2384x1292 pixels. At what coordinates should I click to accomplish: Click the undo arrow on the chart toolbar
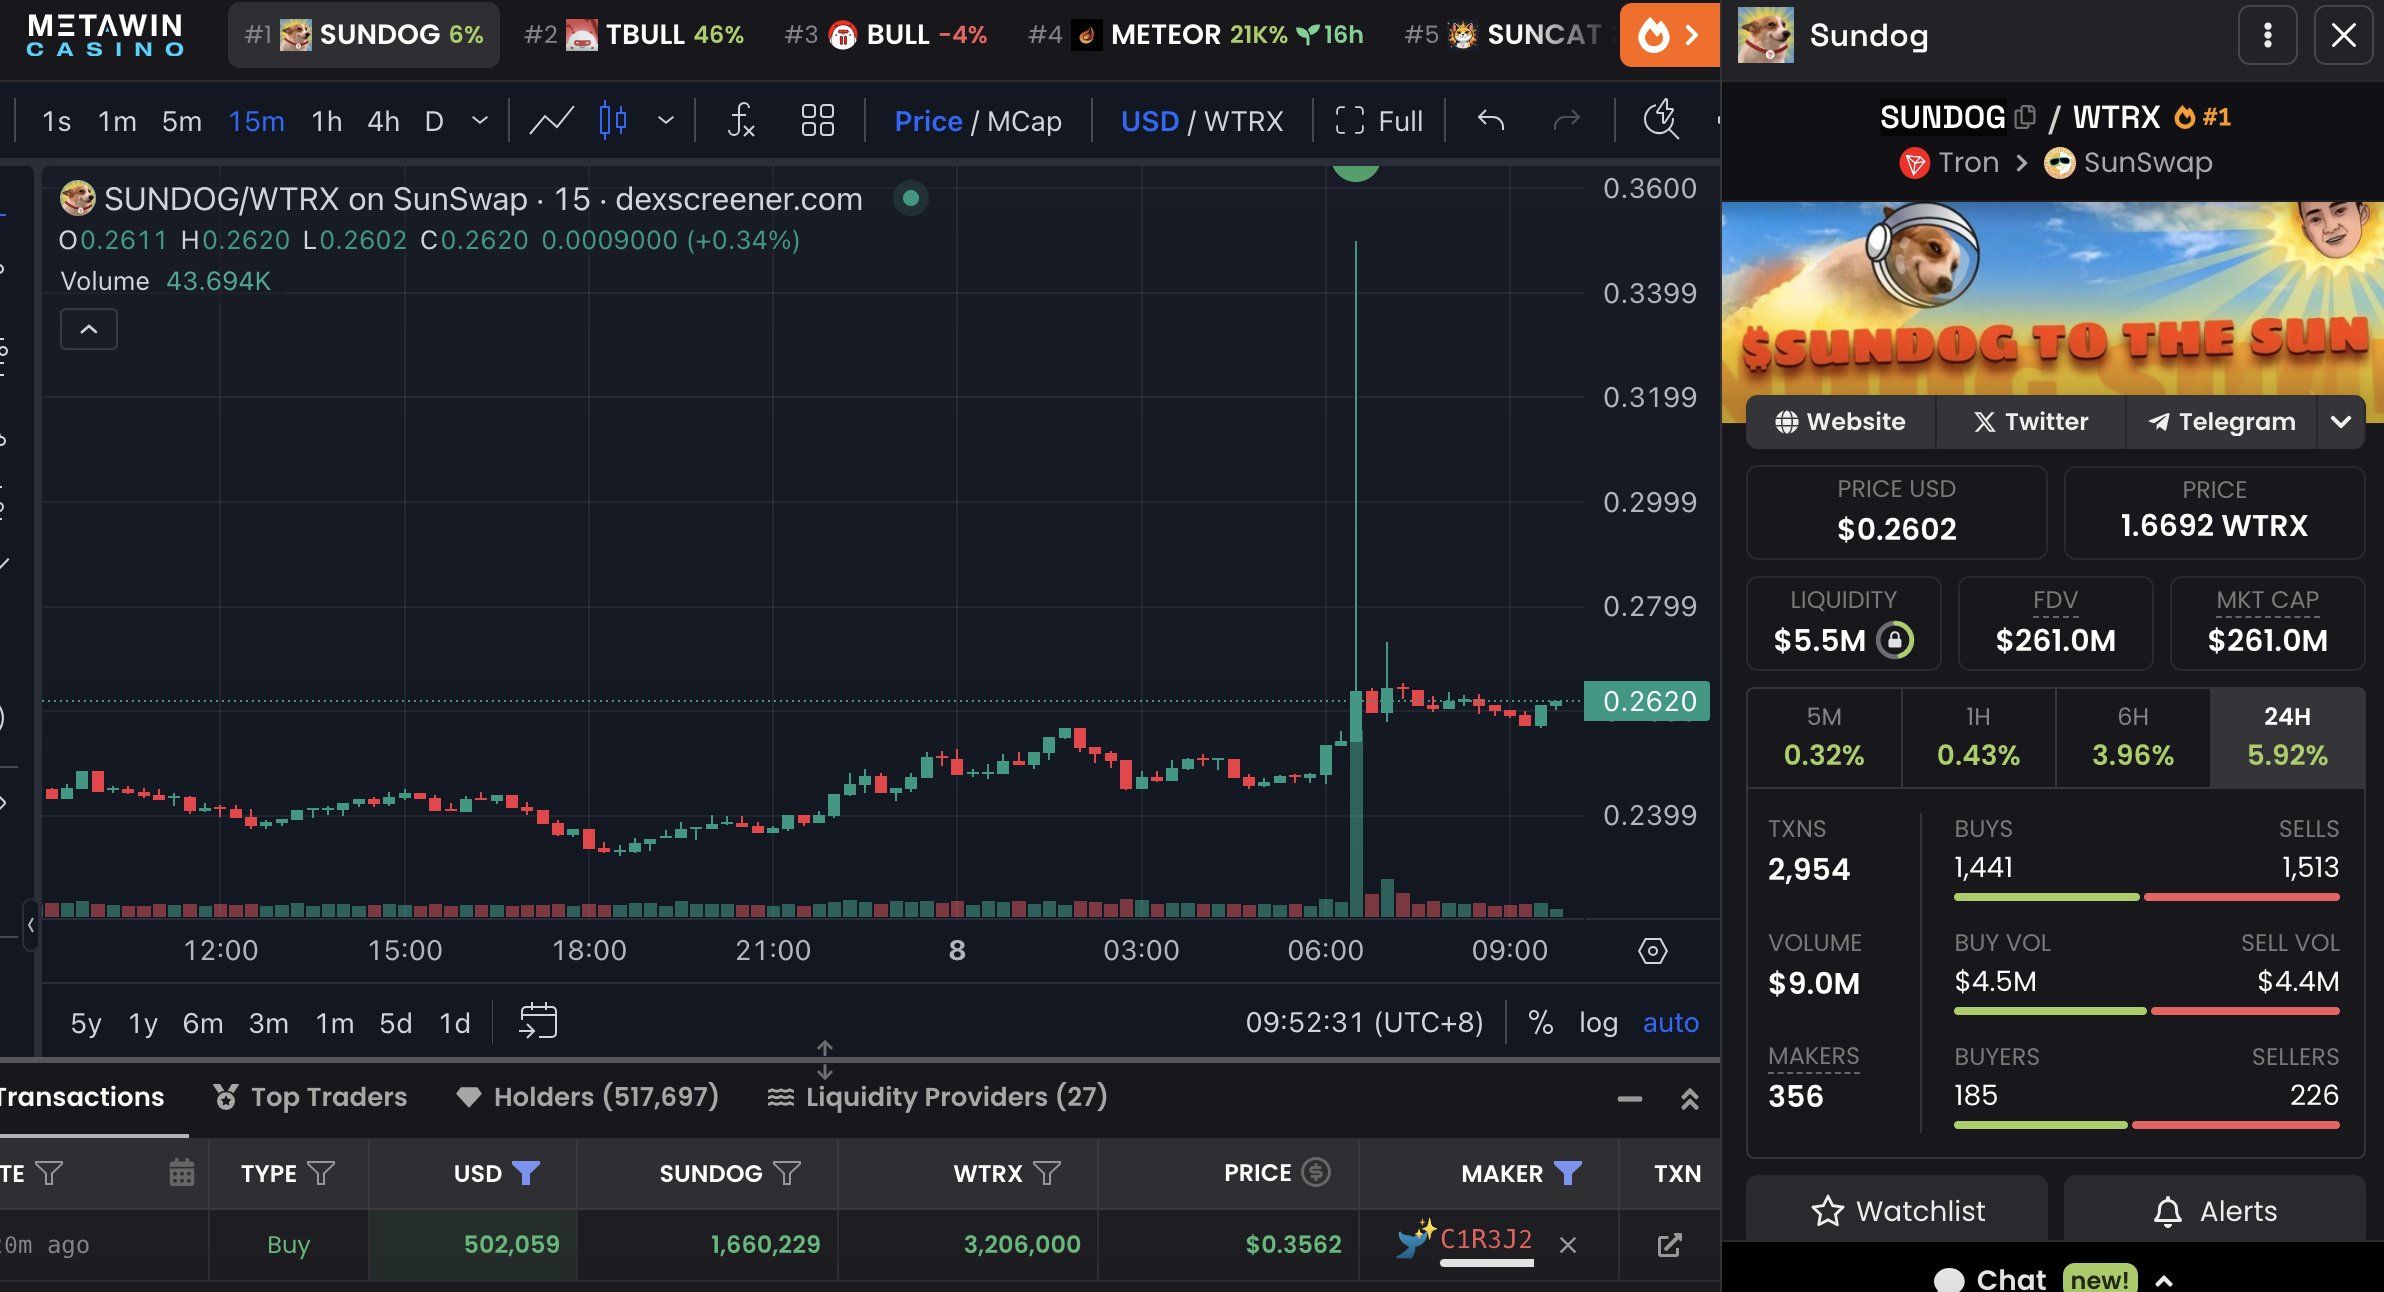click(x=1491, y=120)
